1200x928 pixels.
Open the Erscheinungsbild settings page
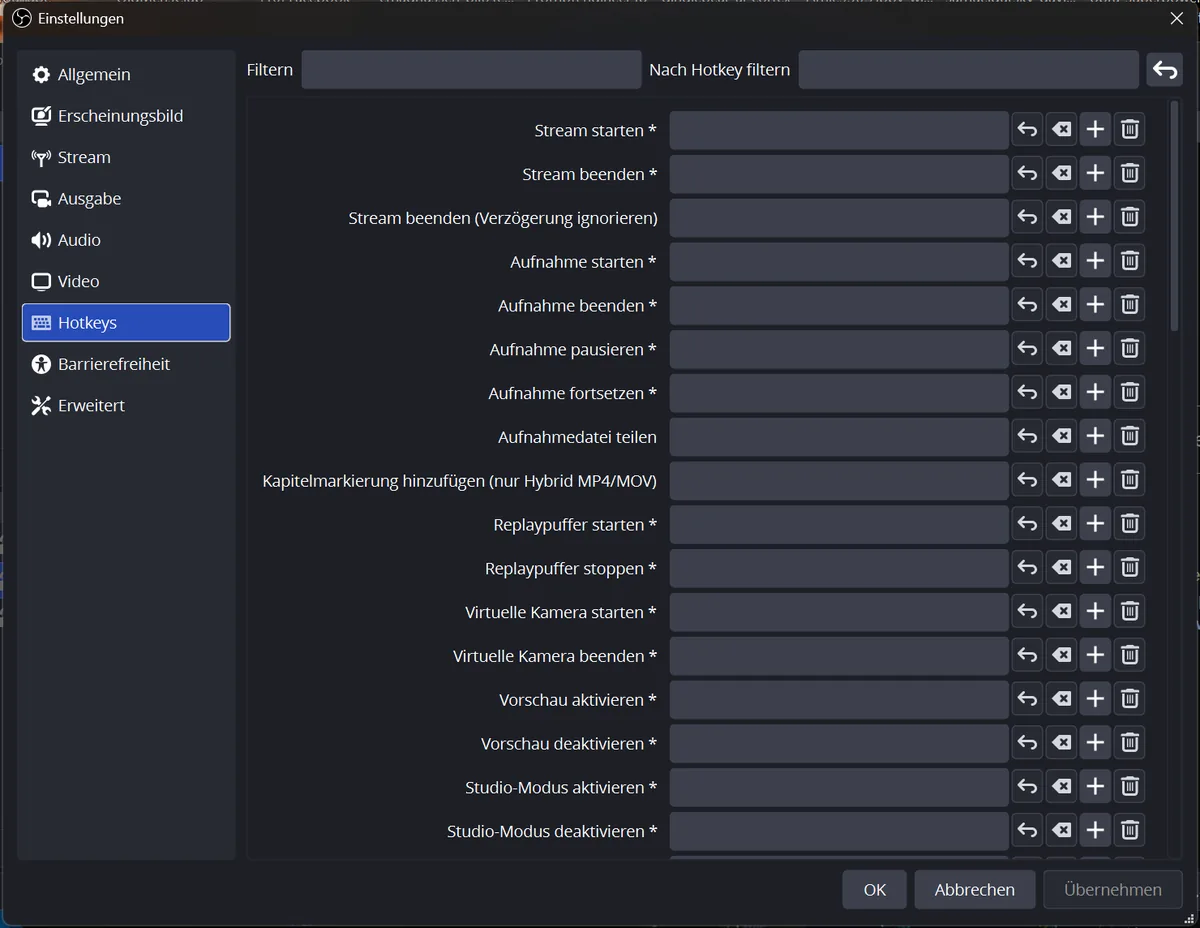coord(126,116)
